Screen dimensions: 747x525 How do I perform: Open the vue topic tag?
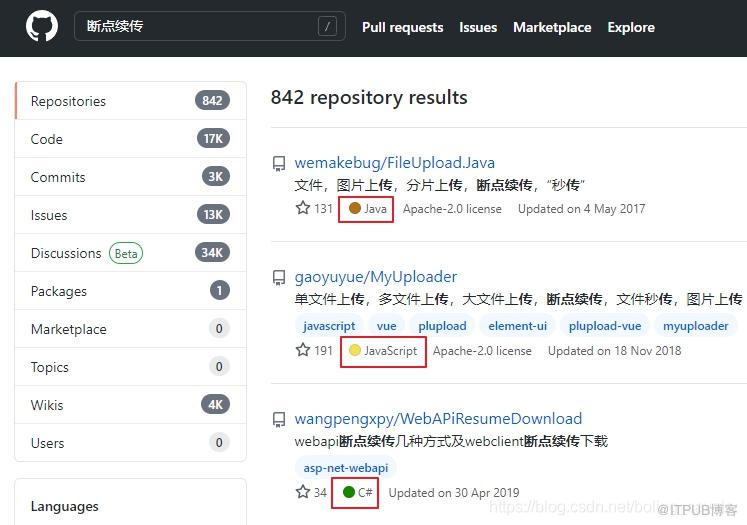(x=386, y=326)
